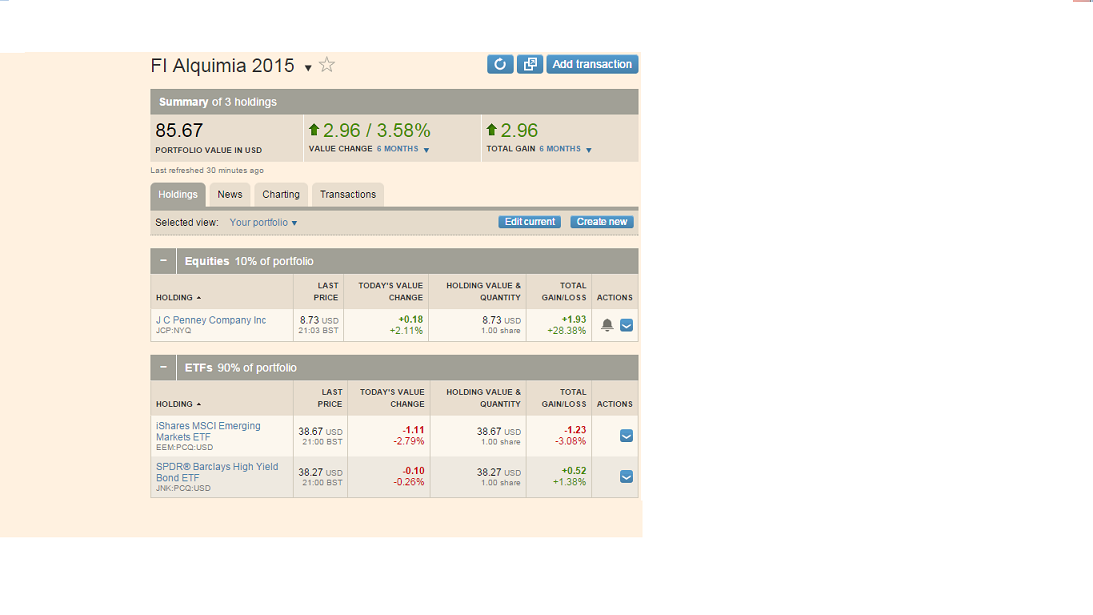This screenshot has width=1093, height=615.
Task: Open the J C Penney Company Inc link
Action: tap(211, 320)
